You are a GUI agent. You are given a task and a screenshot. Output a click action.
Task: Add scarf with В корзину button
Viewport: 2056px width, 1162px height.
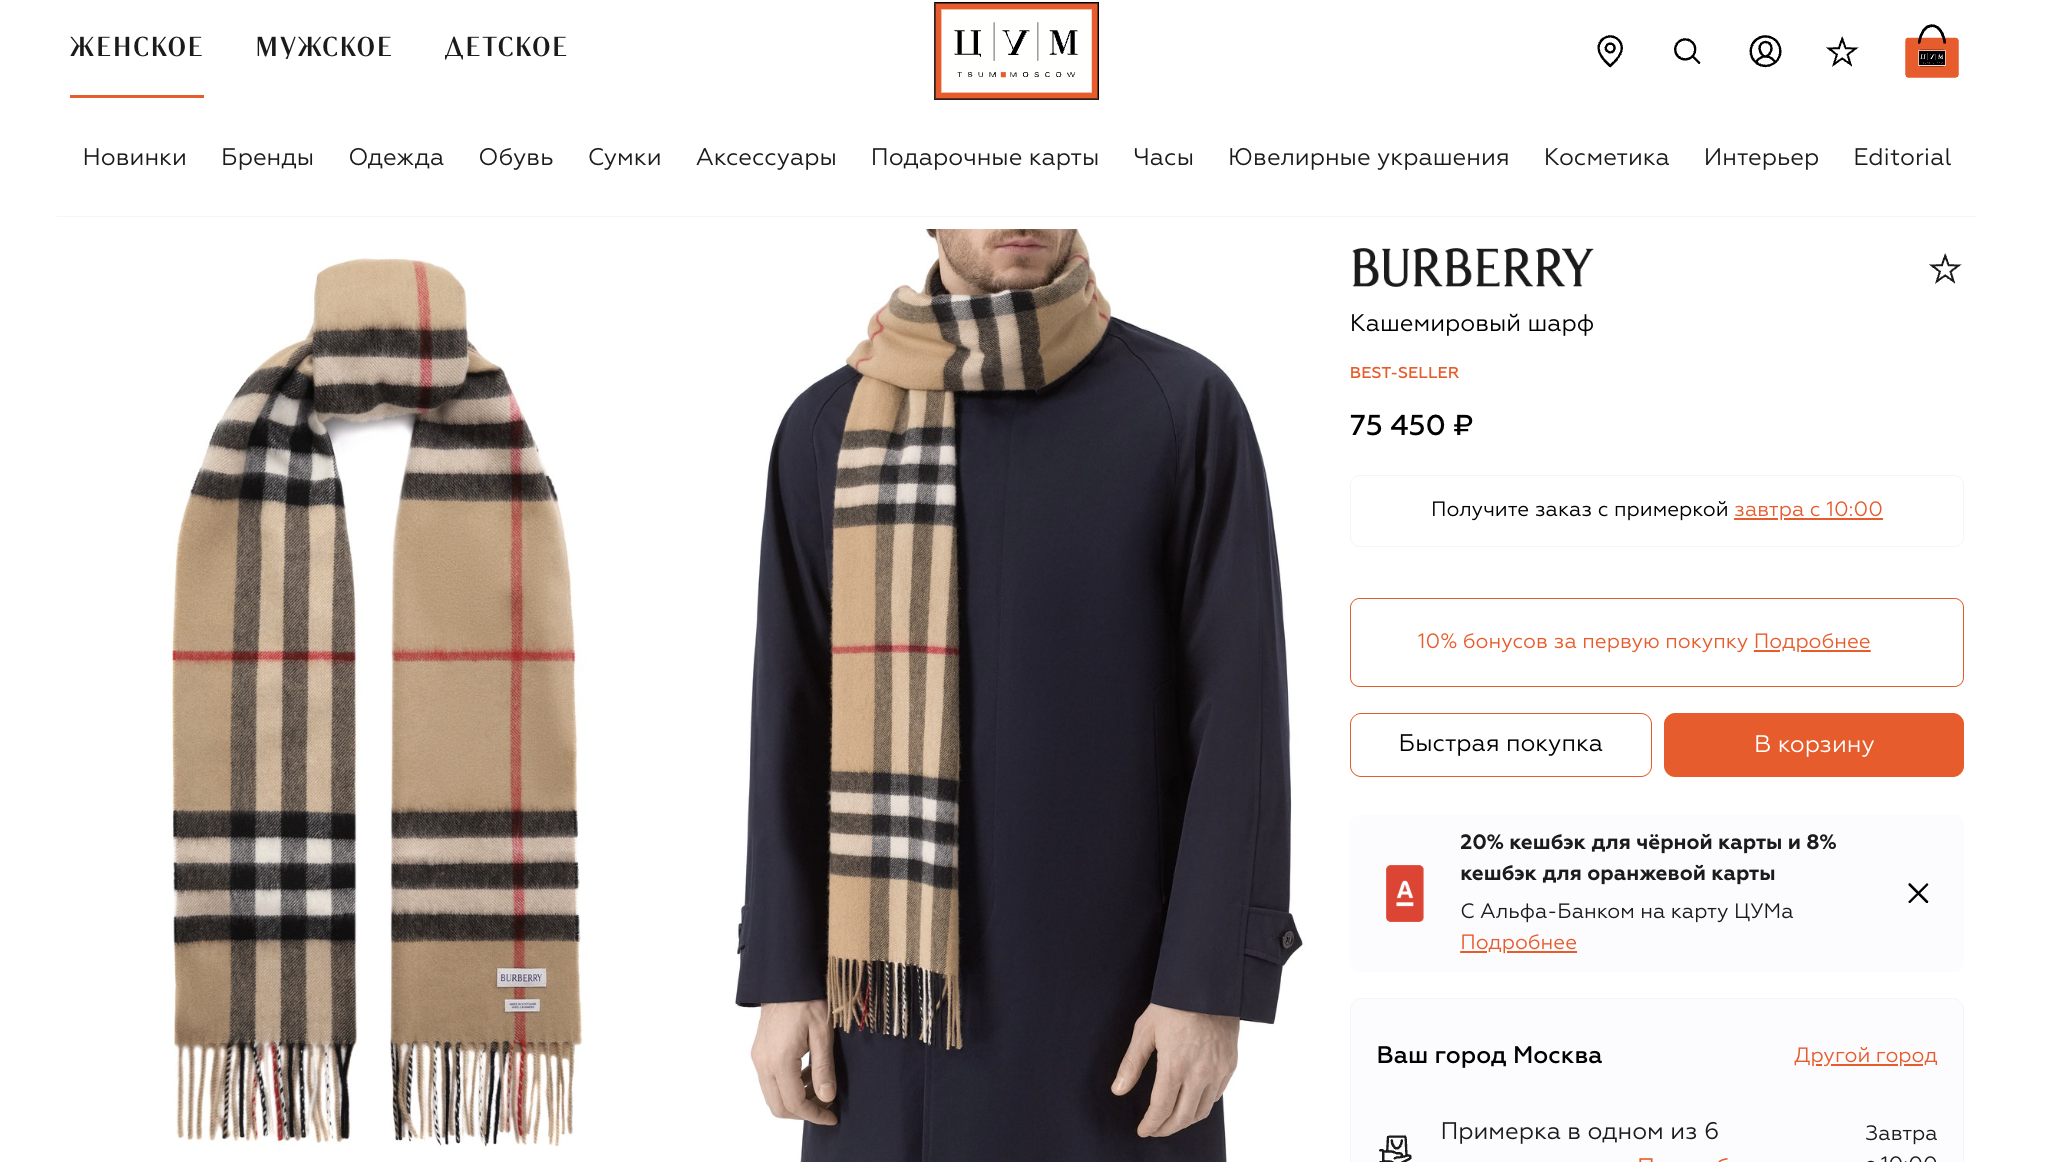(1813, 744)
